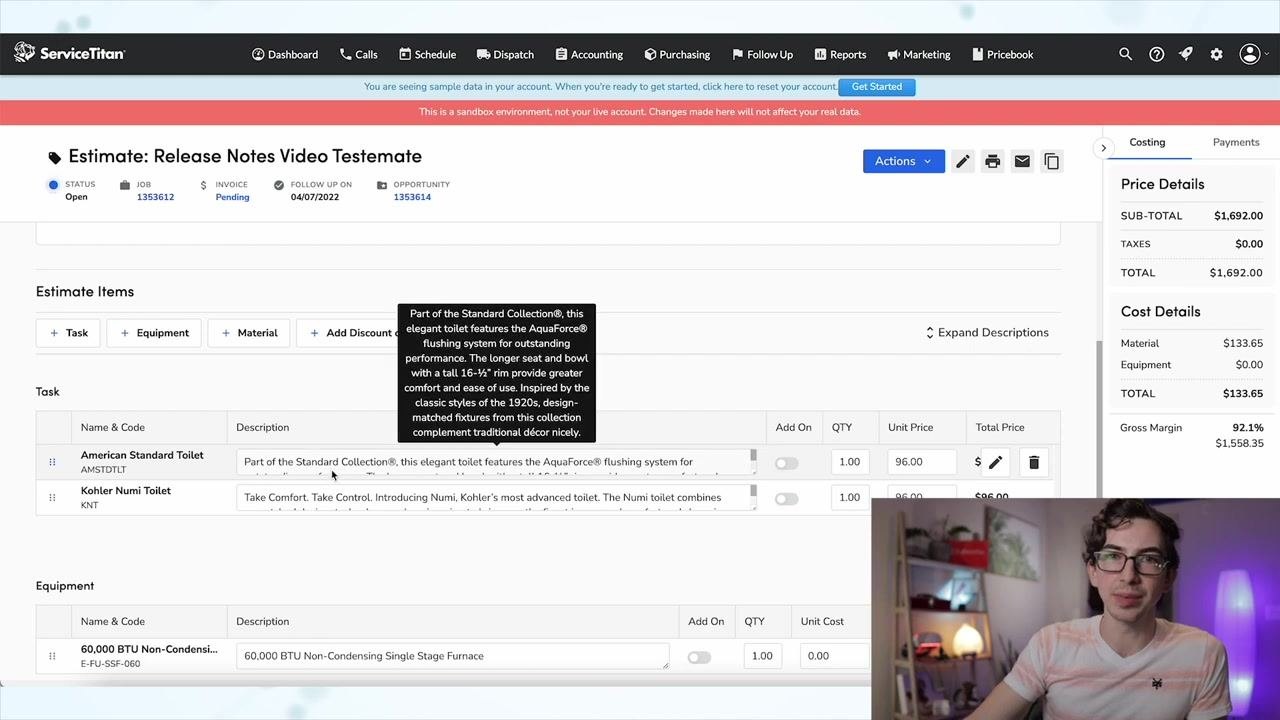The image size is (1280, 720).
Task: Add Material to the estimate
Action: (249, 333)
